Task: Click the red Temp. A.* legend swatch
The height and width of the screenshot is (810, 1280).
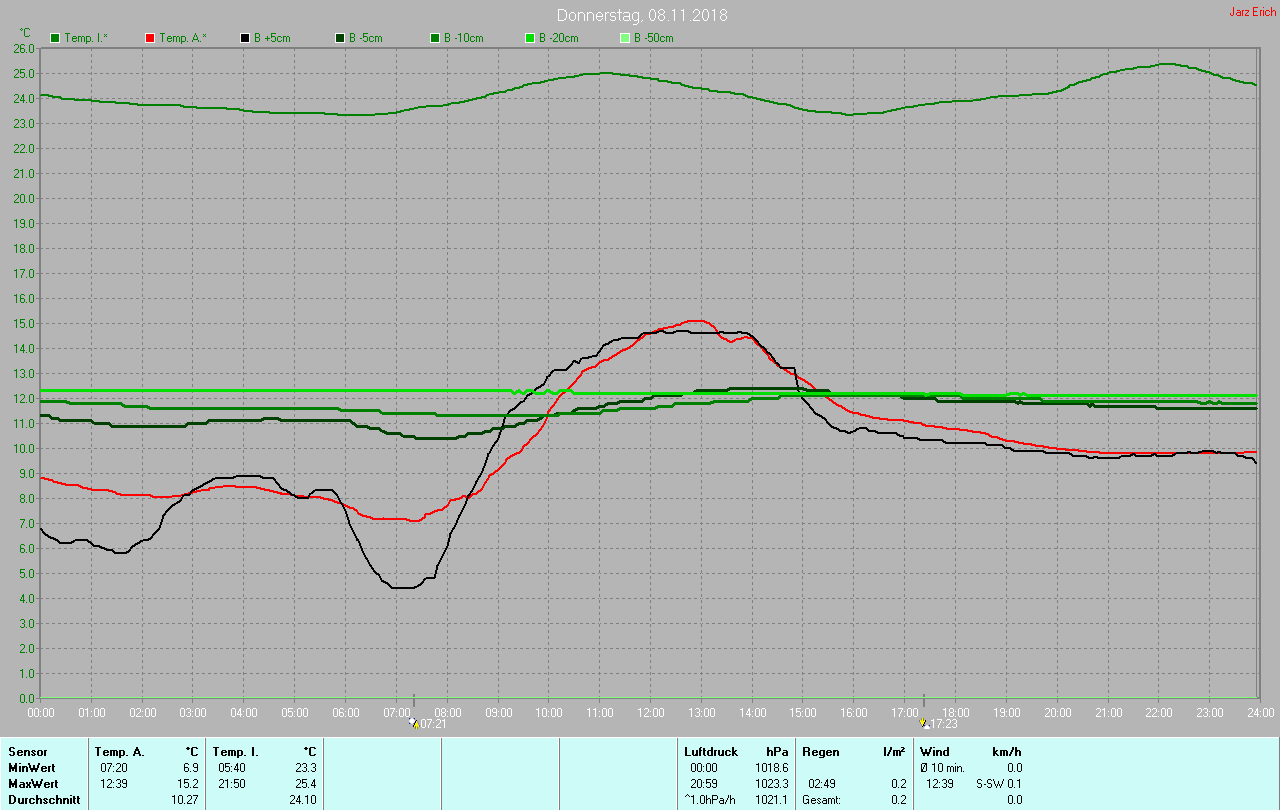Action: pyautogui.click(x=150, y=38)
